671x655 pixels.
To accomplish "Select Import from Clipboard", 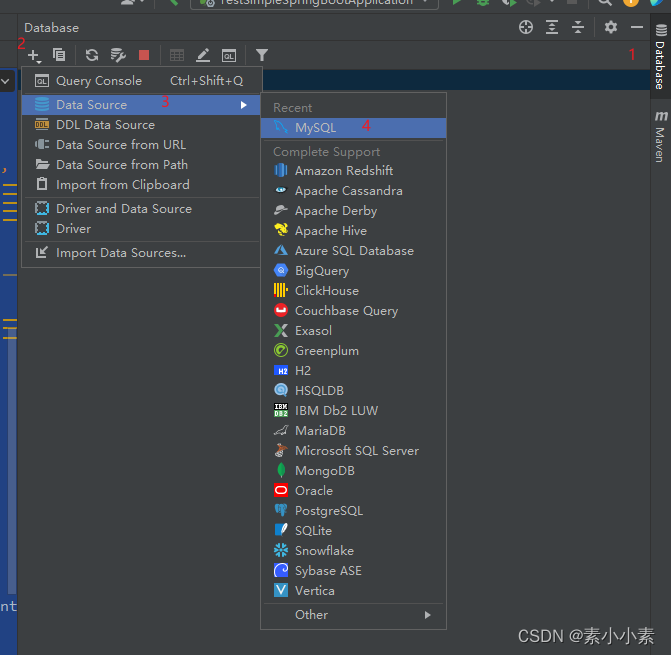I will pyautogui.click(x=141, y=185).
